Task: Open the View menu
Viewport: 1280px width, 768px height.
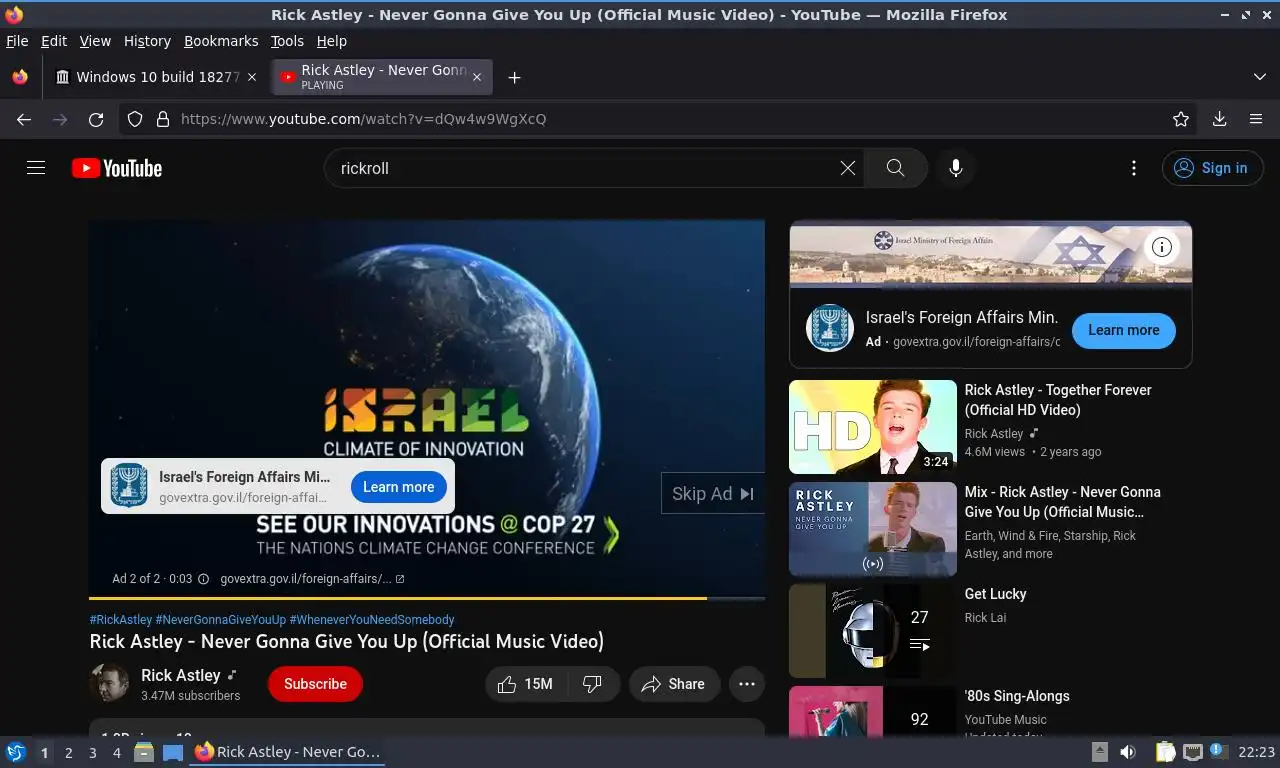Action: (95, 41)
